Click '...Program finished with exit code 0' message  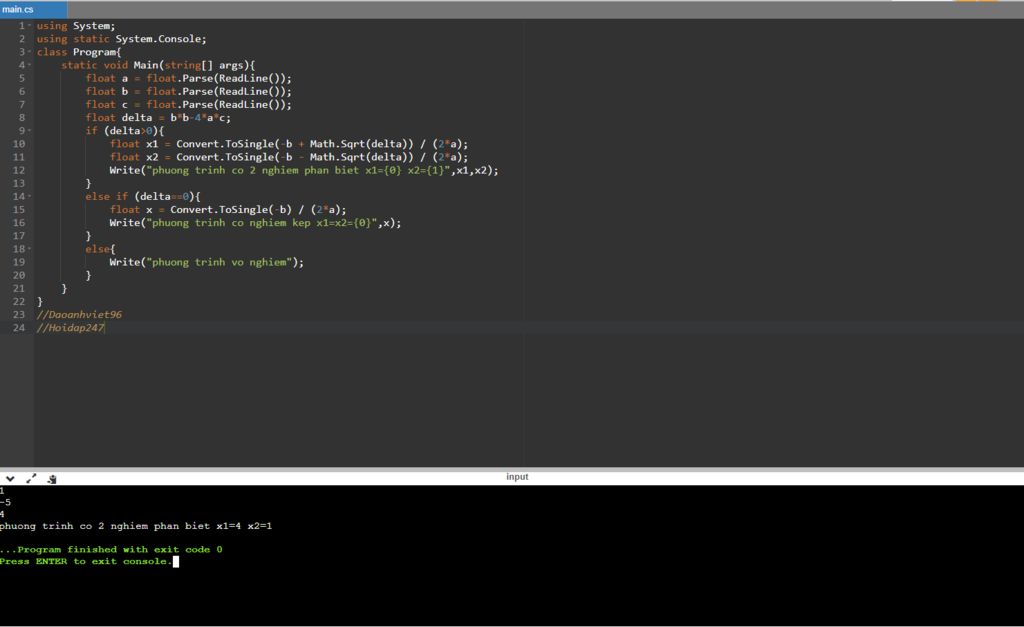[x=111, y=549]
